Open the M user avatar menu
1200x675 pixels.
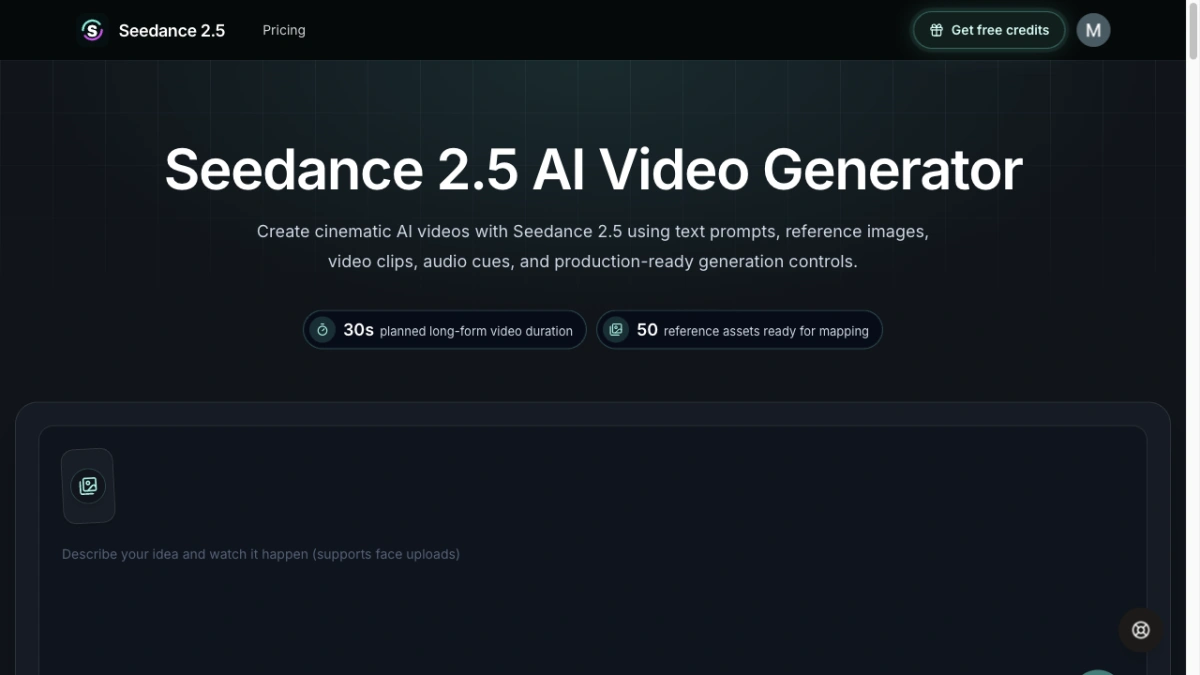pyautogui.click(x=1093, y=30)
